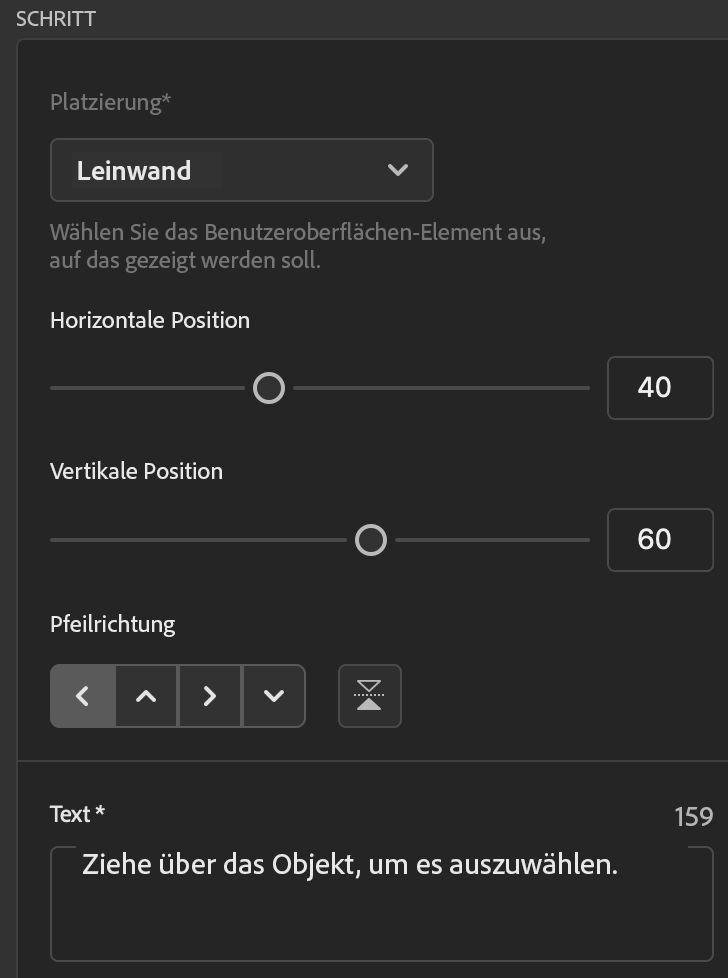Click the chevron in the Leinwand dropdown
The height and width of the screenshot is (978, 728).
[x=398, y=170]
